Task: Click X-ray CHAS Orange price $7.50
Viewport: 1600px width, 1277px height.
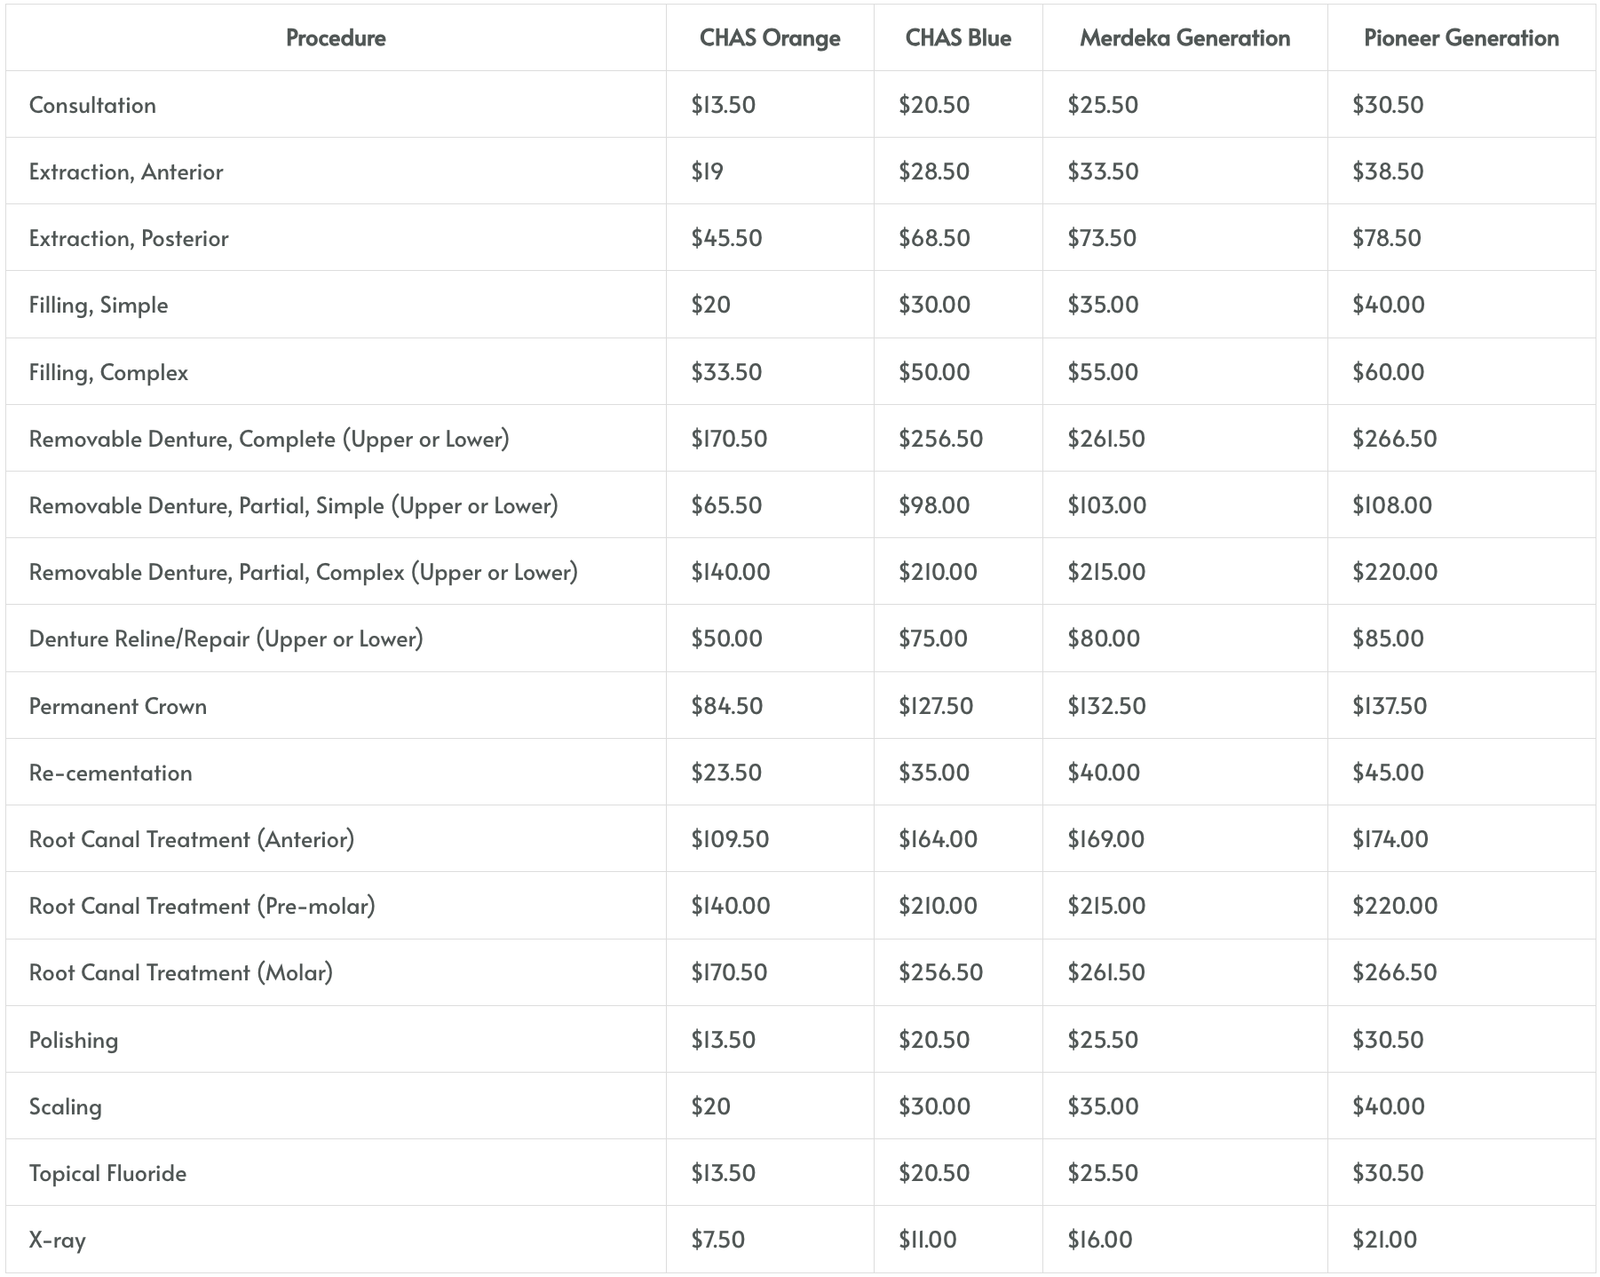Action: [718, 1240]
